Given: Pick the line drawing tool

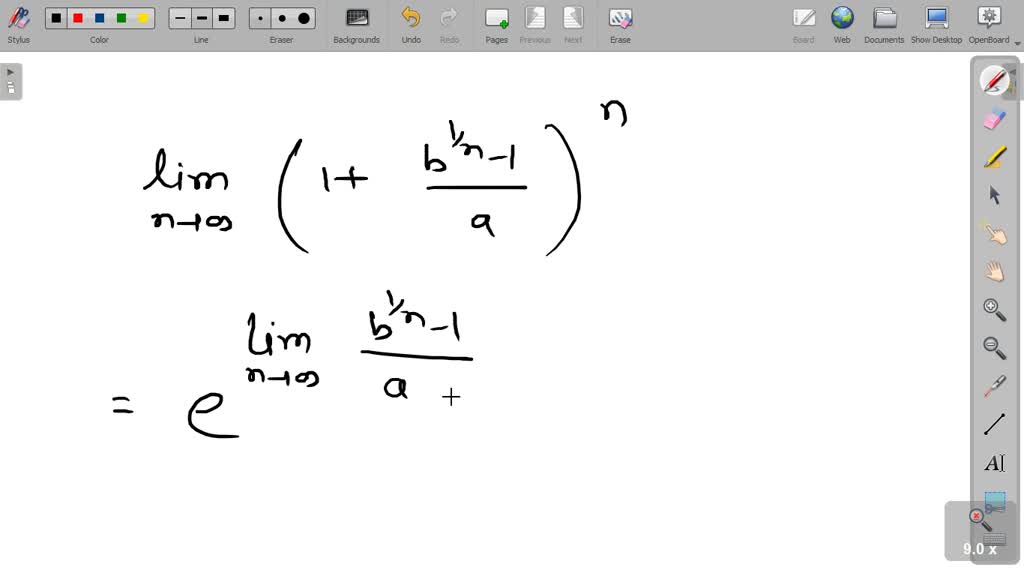Looking at the screenshot, I should point(995,424).
